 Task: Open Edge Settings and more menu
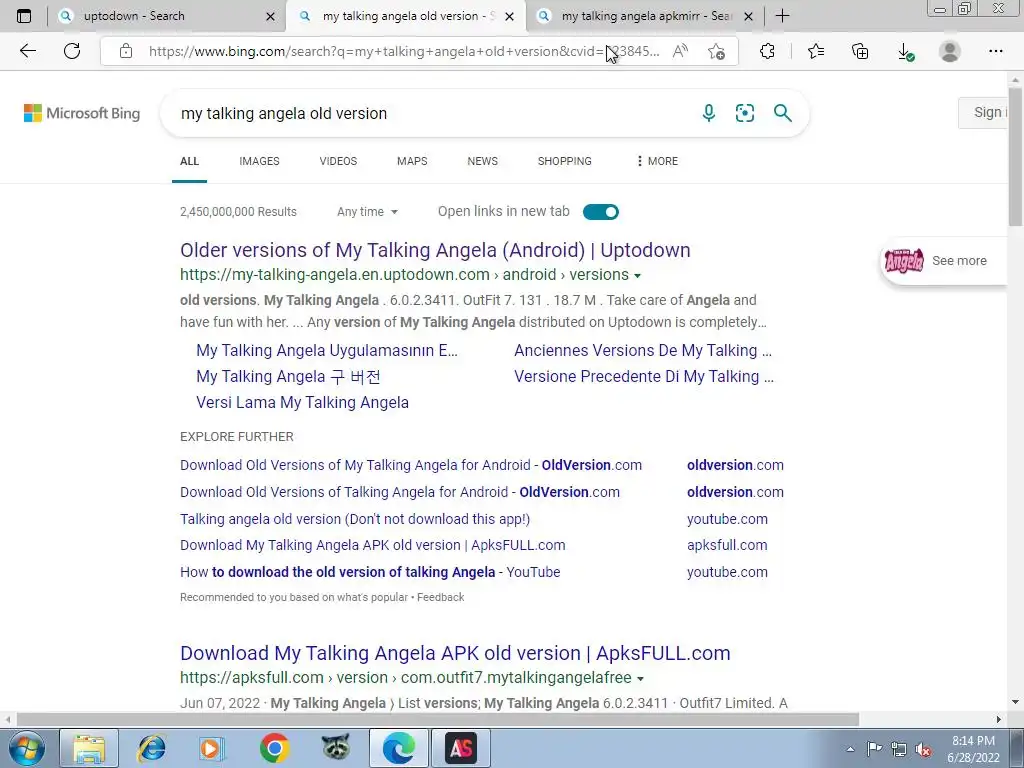[x=995, y=51]
